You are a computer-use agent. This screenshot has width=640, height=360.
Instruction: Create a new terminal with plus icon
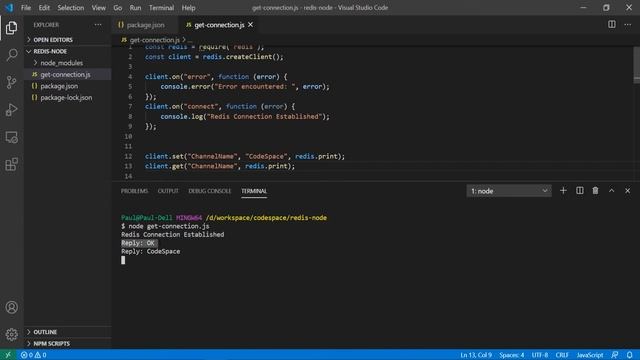click(x=563, y=191)
